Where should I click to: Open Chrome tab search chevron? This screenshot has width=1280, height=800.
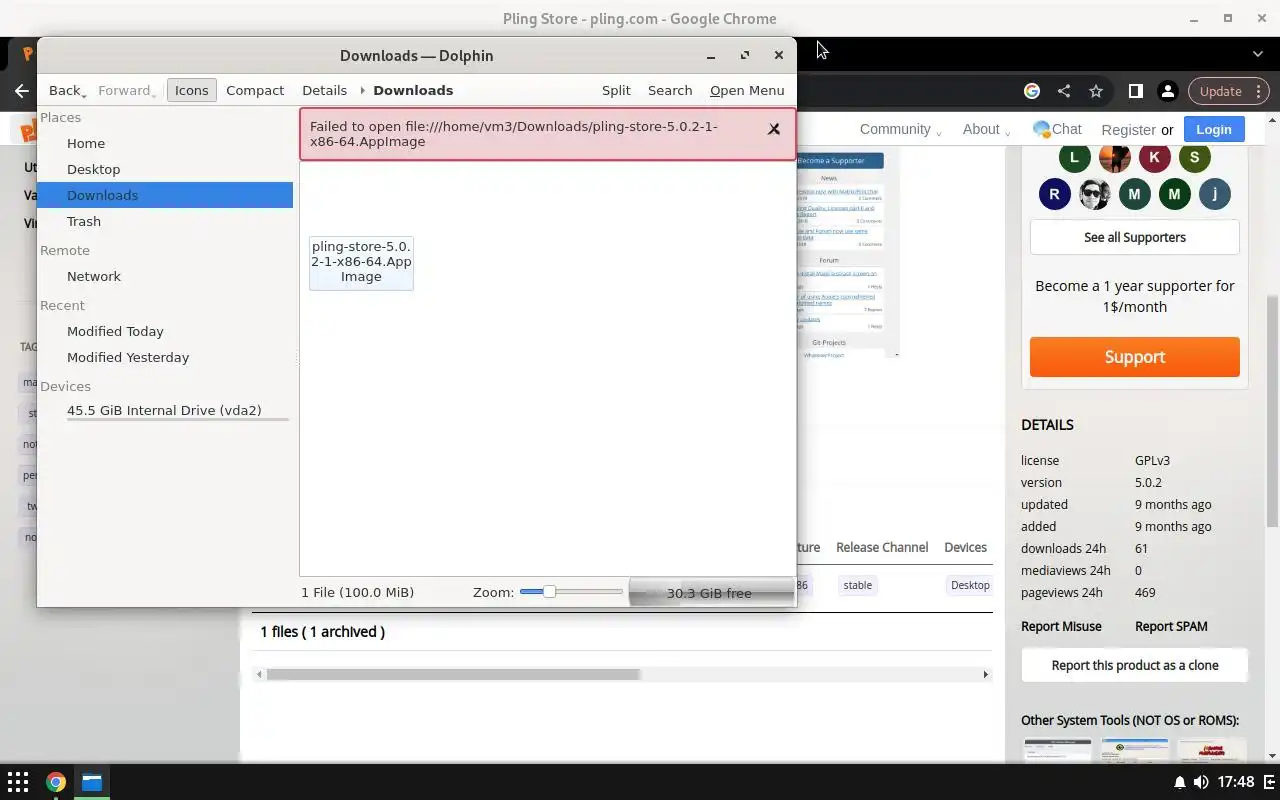[1258, 53]
